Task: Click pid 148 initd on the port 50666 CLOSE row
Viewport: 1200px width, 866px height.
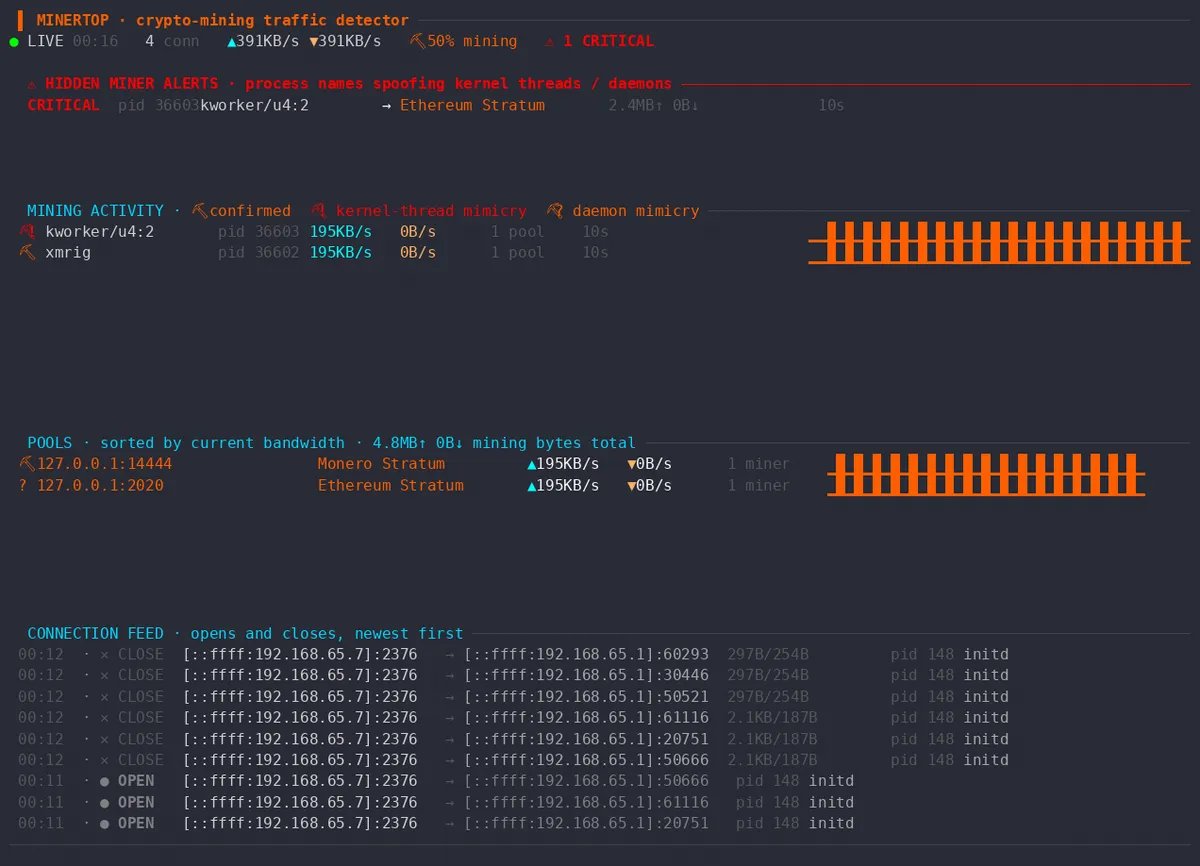Action: 950,760
